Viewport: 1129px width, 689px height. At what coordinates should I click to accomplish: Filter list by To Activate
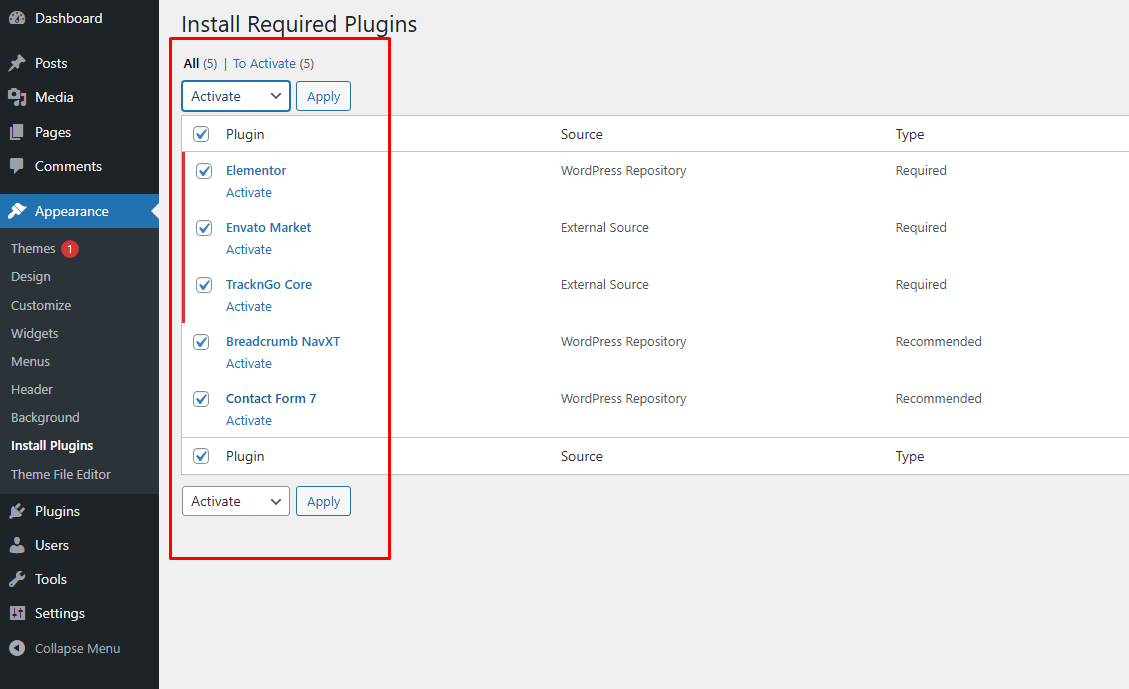264,63
